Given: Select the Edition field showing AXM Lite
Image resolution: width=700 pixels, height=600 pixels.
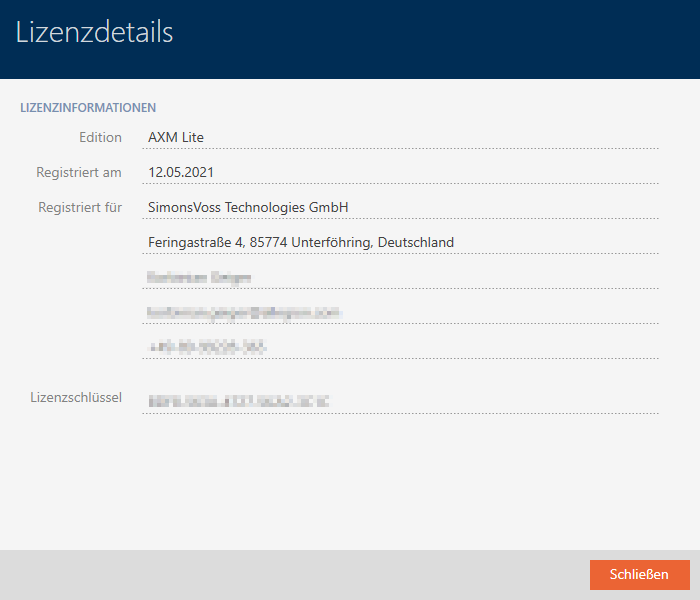Looking at the screenshot, I should tap(400, 137).
